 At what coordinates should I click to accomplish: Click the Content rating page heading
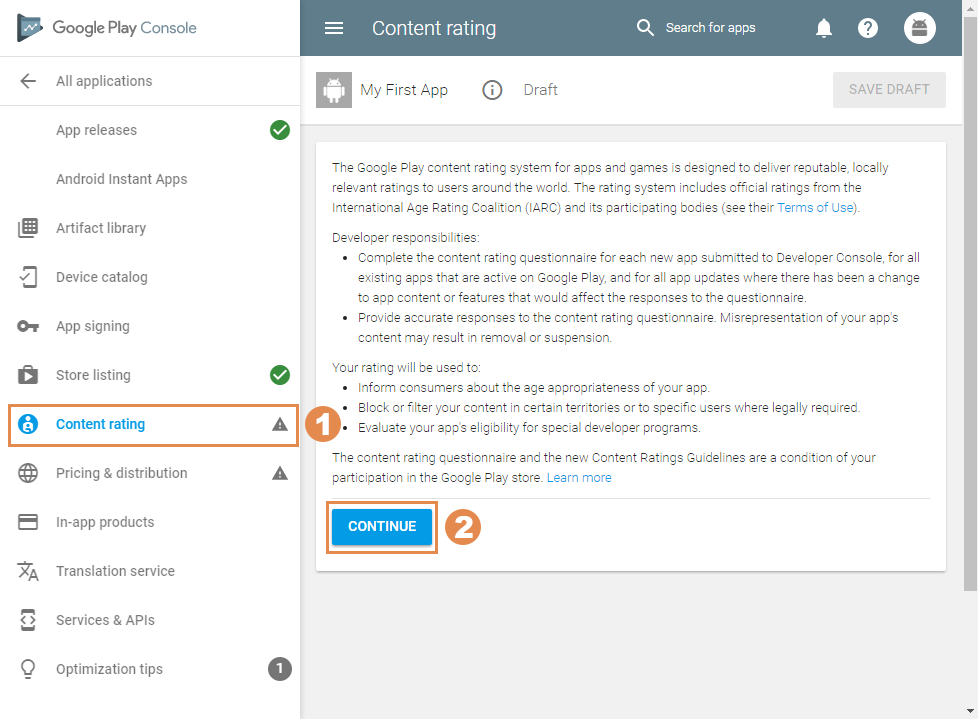(434, 28)
